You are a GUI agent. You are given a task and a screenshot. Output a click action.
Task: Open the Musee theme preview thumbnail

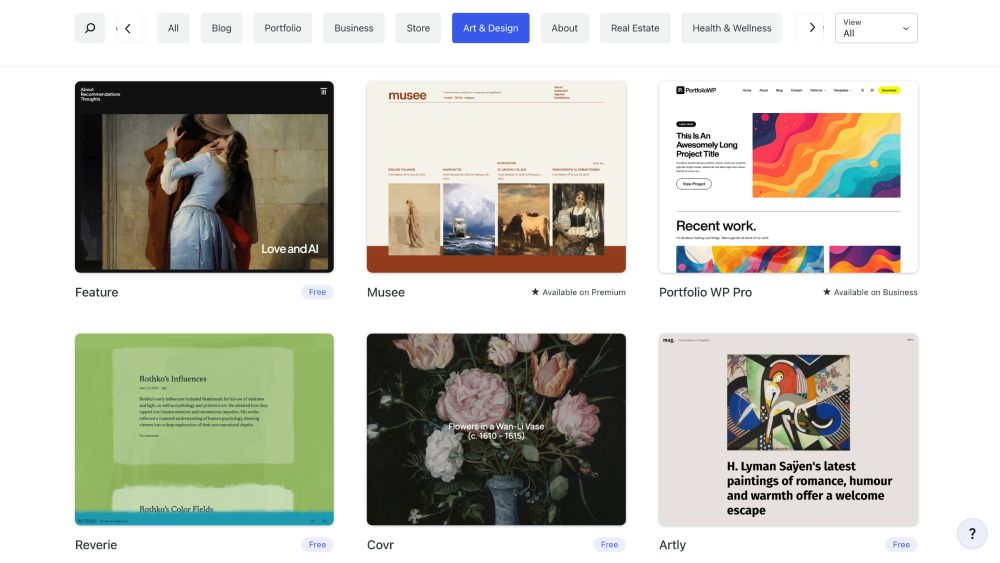(496, 177)
